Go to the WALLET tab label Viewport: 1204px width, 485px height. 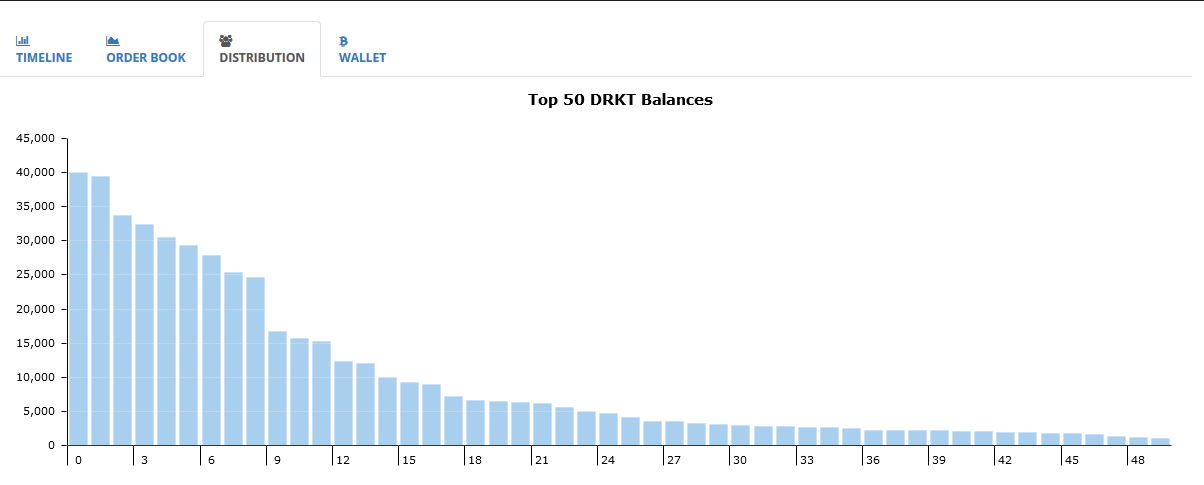(x=362, y=58)
